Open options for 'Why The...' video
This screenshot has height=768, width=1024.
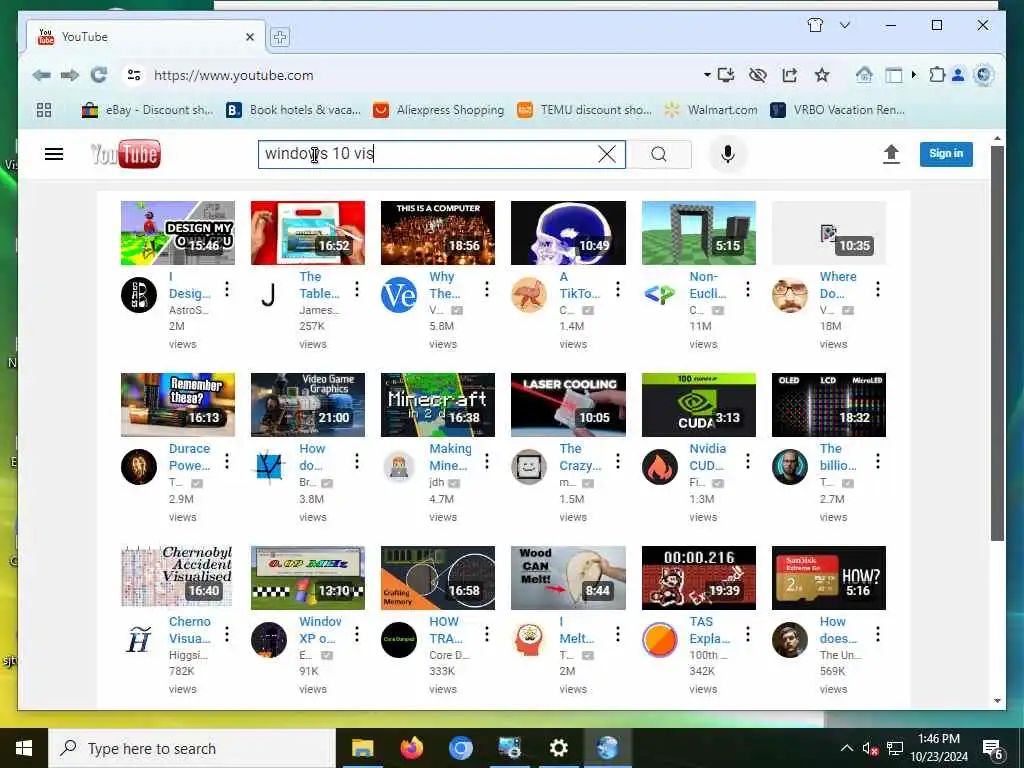point(487,289)
